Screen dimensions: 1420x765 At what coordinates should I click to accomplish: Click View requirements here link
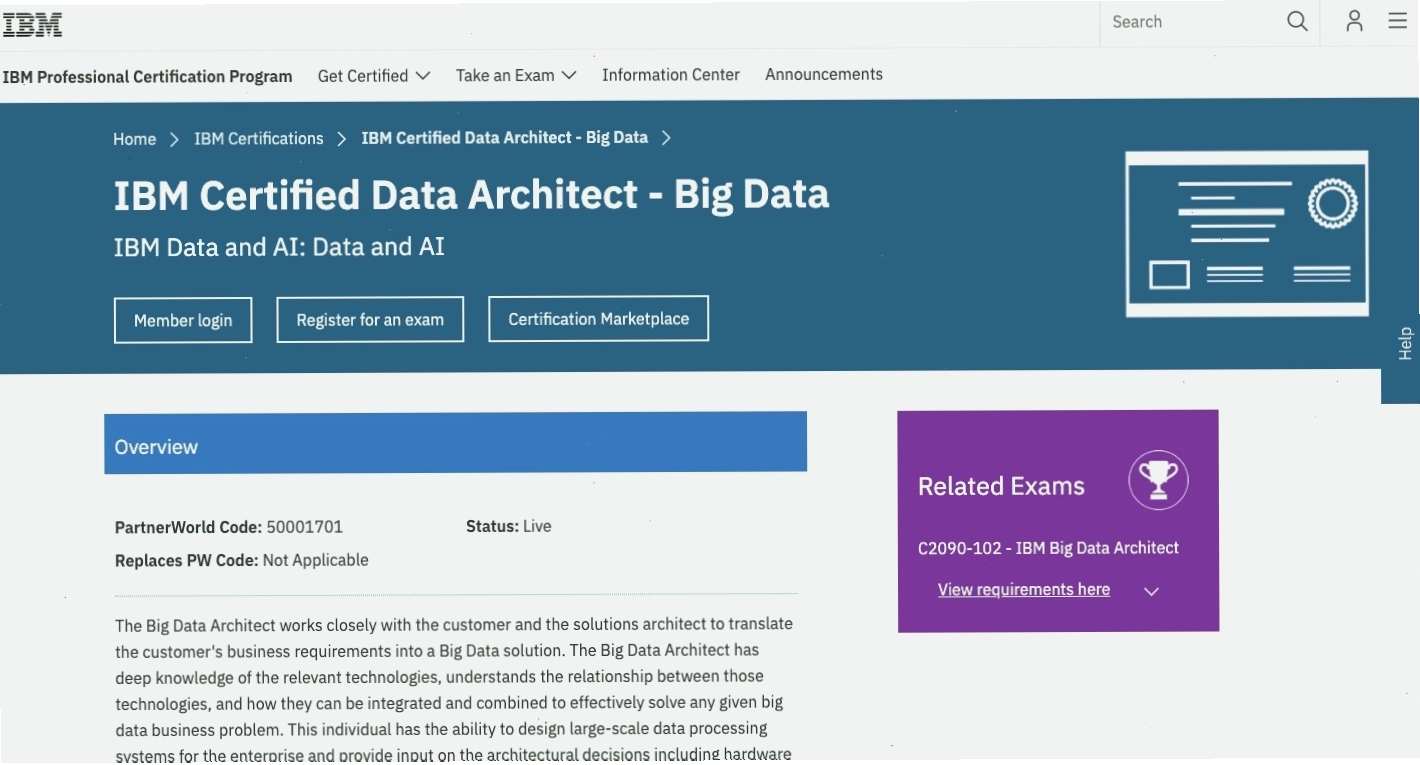(1024, 590)
